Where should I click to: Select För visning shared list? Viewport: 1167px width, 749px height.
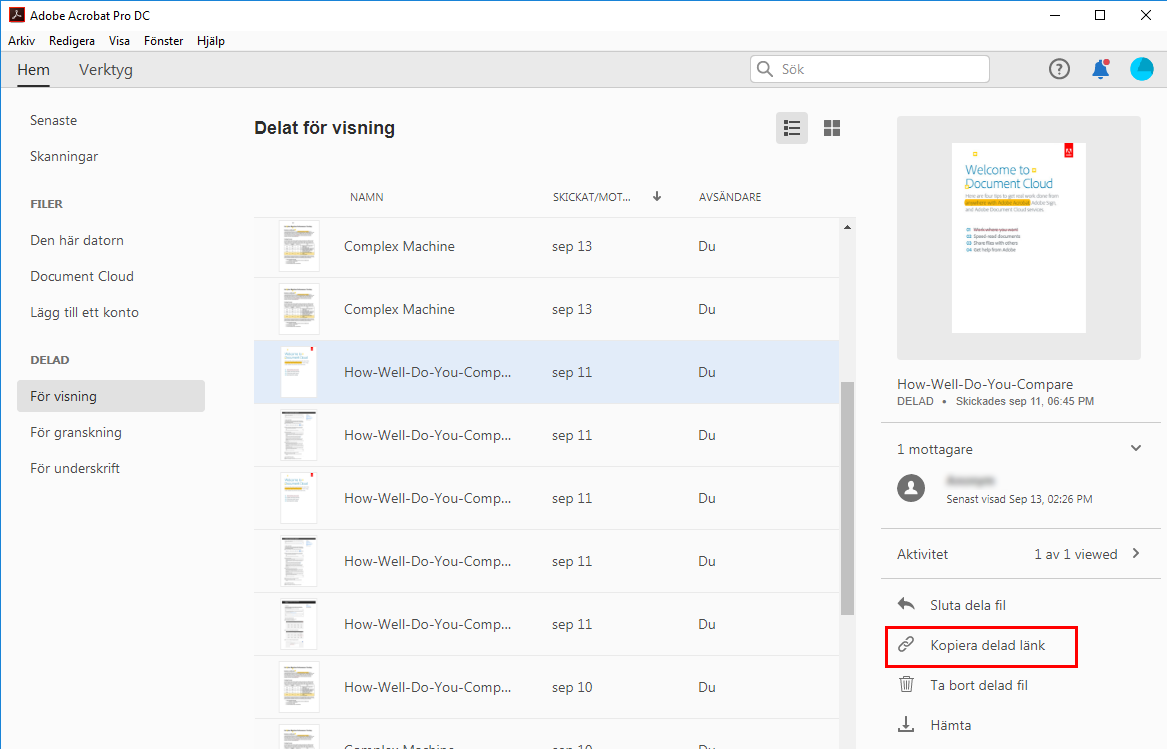[111, 396]
